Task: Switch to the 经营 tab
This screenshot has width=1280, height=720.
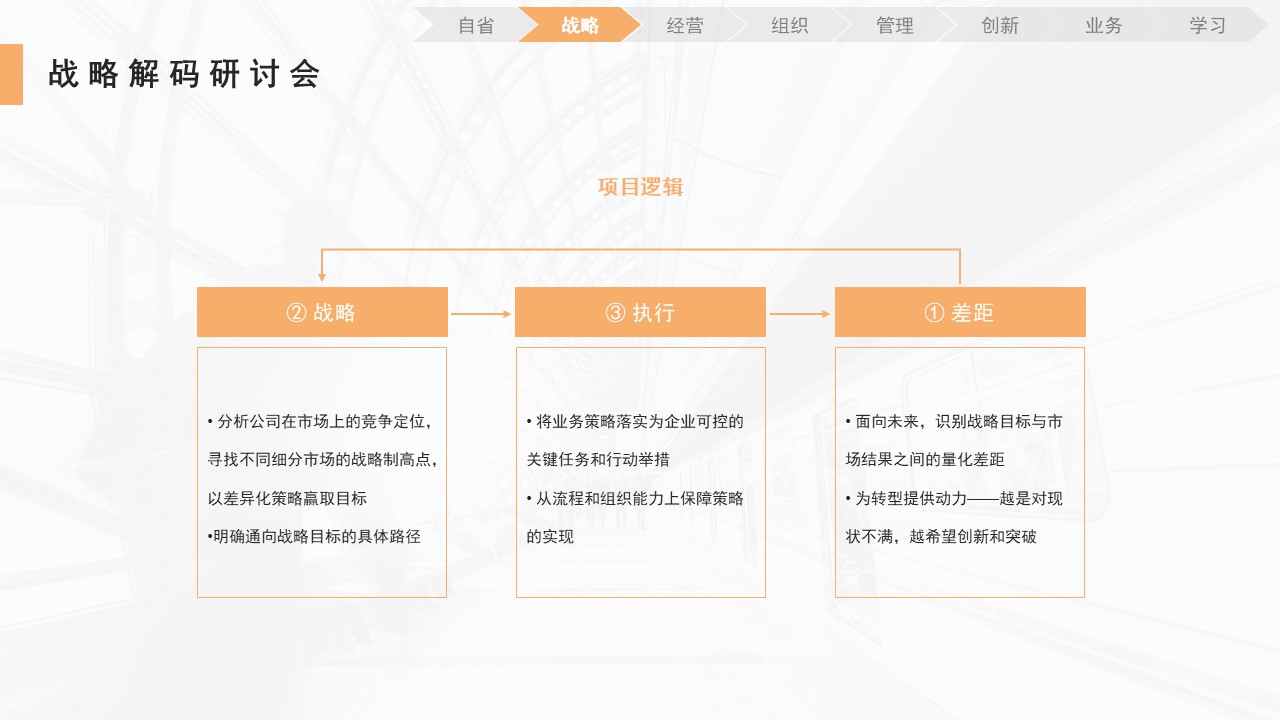Action: [685, 25]
